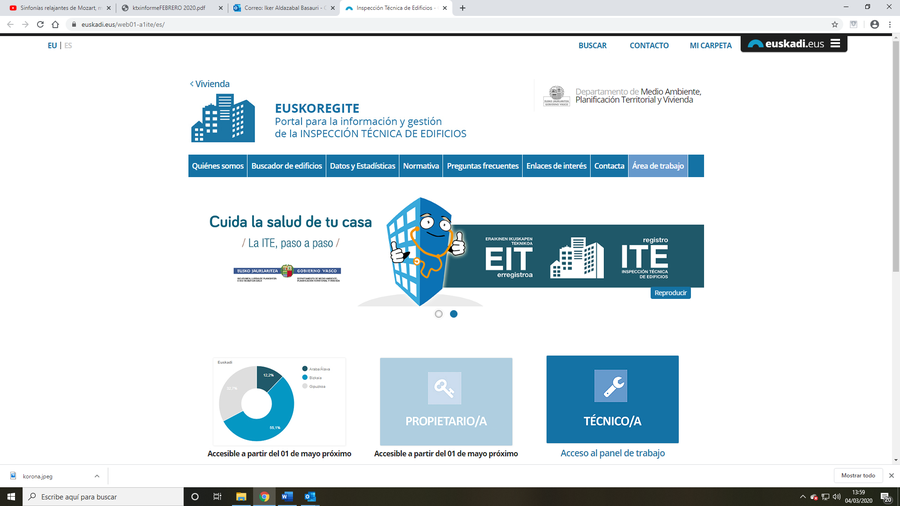
Task: Open Chrome three-dot menu
Action: click(890, 25)
